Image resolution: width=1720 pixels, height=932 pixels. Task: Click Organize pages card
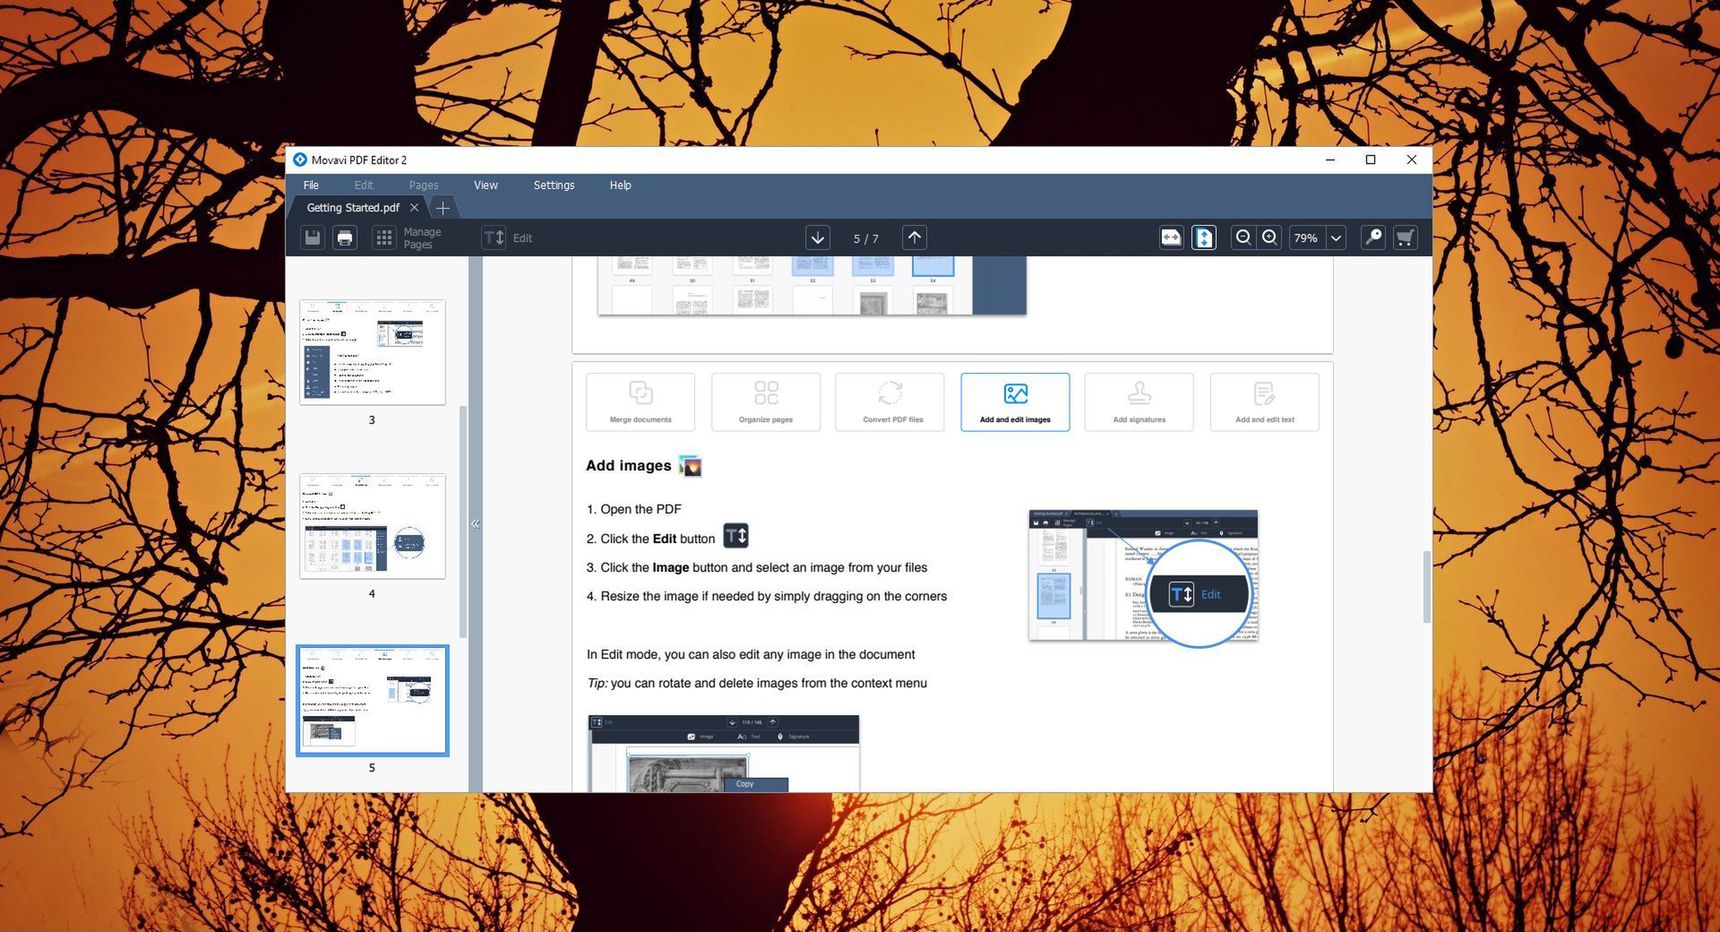pyautogui.click(x=766, y=402)
